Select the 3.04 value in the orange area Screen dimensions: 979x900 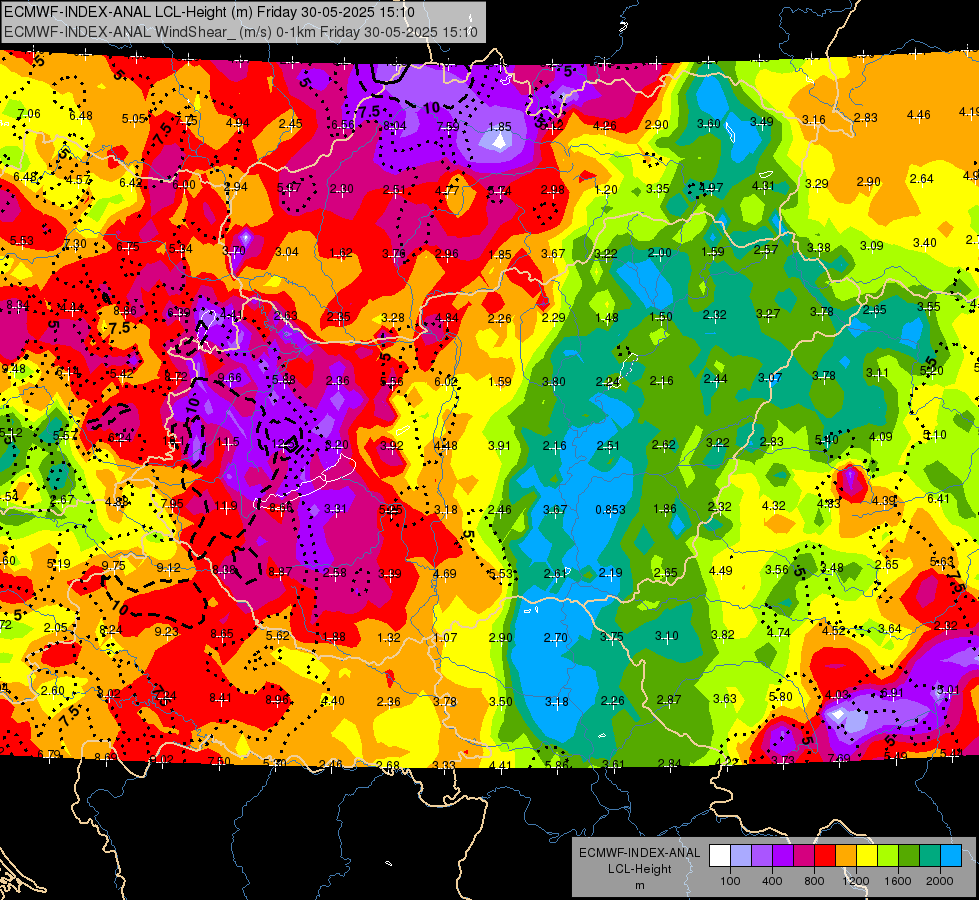[287, 252]
